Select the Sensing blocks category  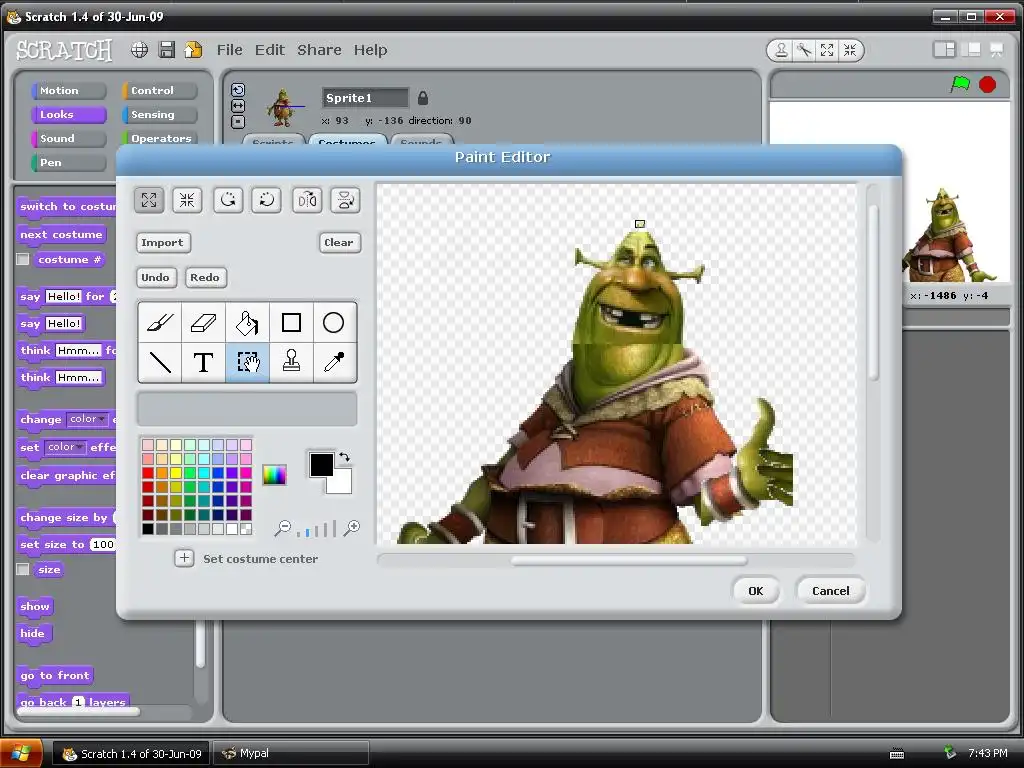pos(159,115)
